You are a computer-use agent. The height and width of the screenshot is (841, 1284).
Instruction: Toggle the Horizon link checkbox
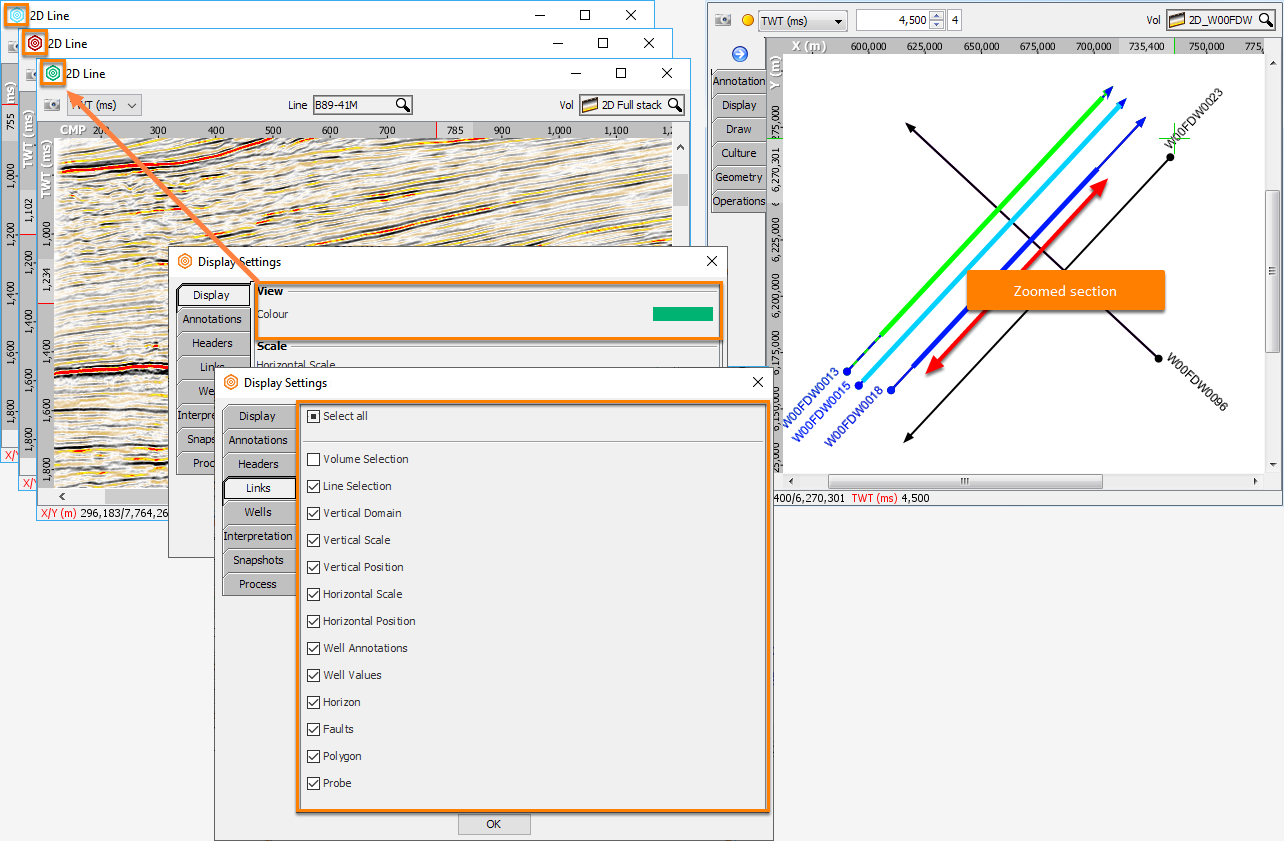coord(314,702)
